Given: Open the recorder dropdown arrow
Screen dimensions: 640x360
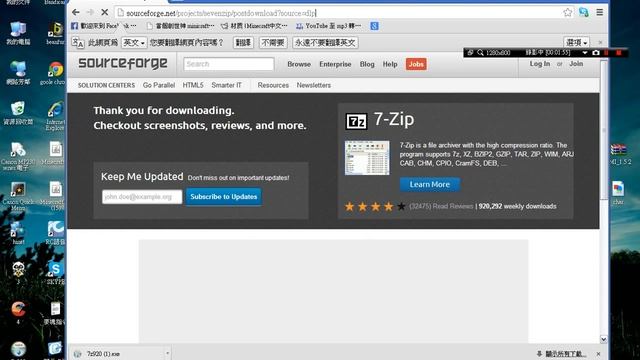Looking at the screenshot, I should click(584, 53).
